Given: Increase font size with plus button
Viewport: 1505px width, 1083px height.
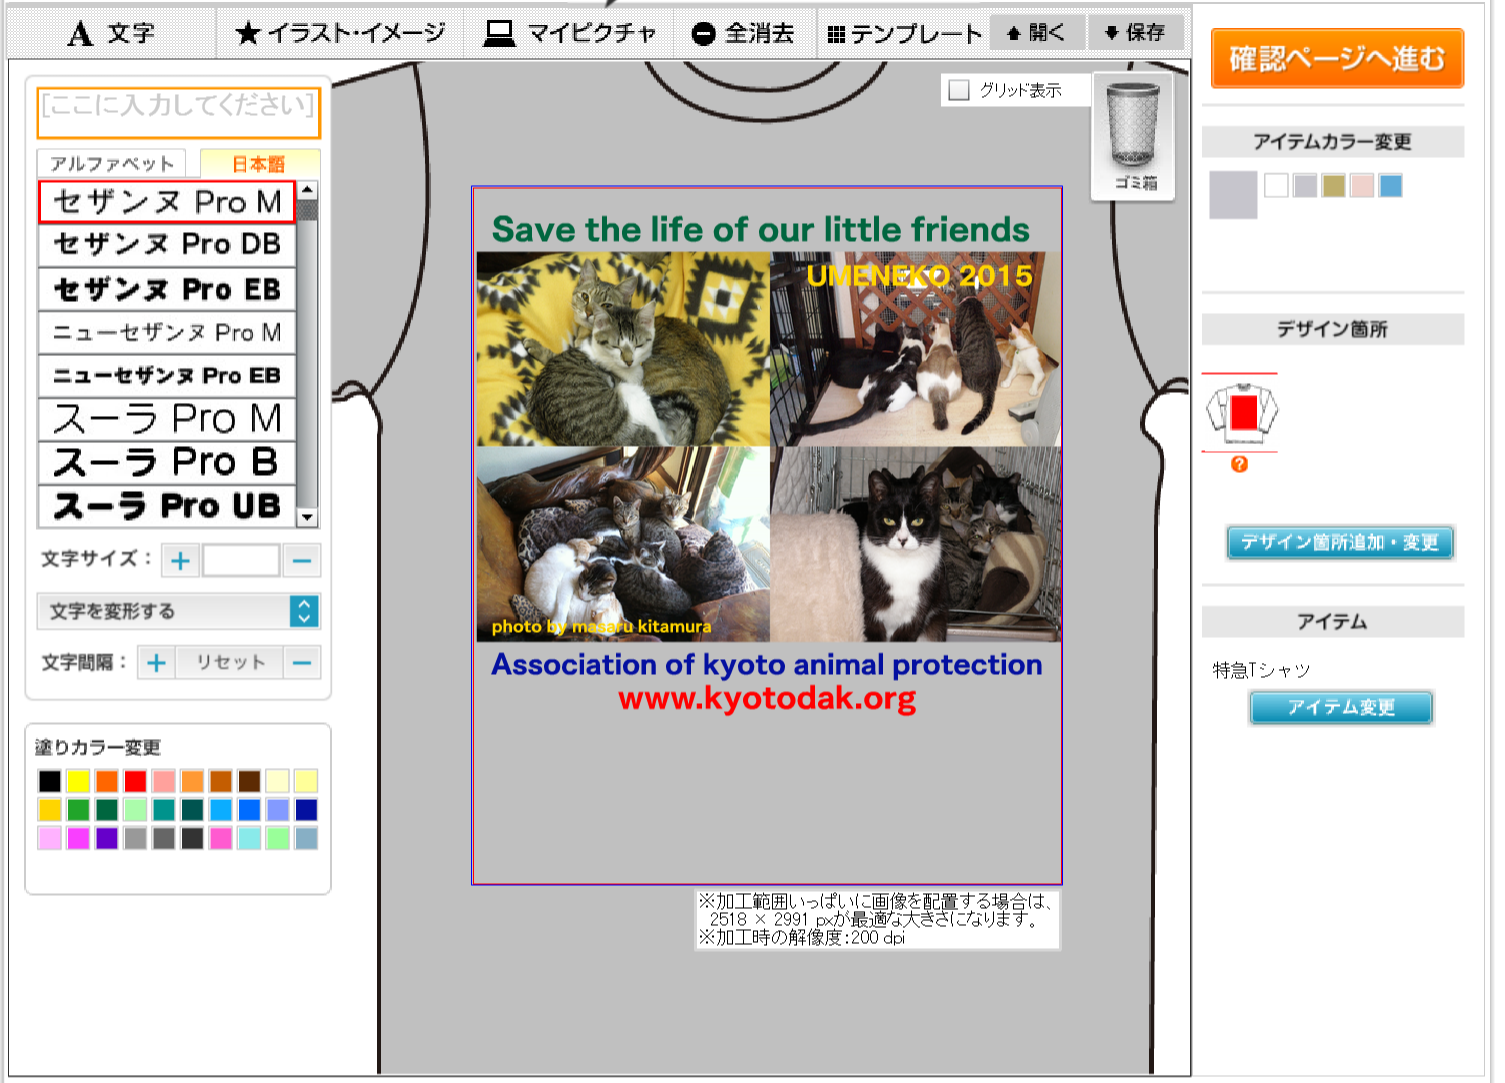Looking at the screenshot, I should point(180,561).
